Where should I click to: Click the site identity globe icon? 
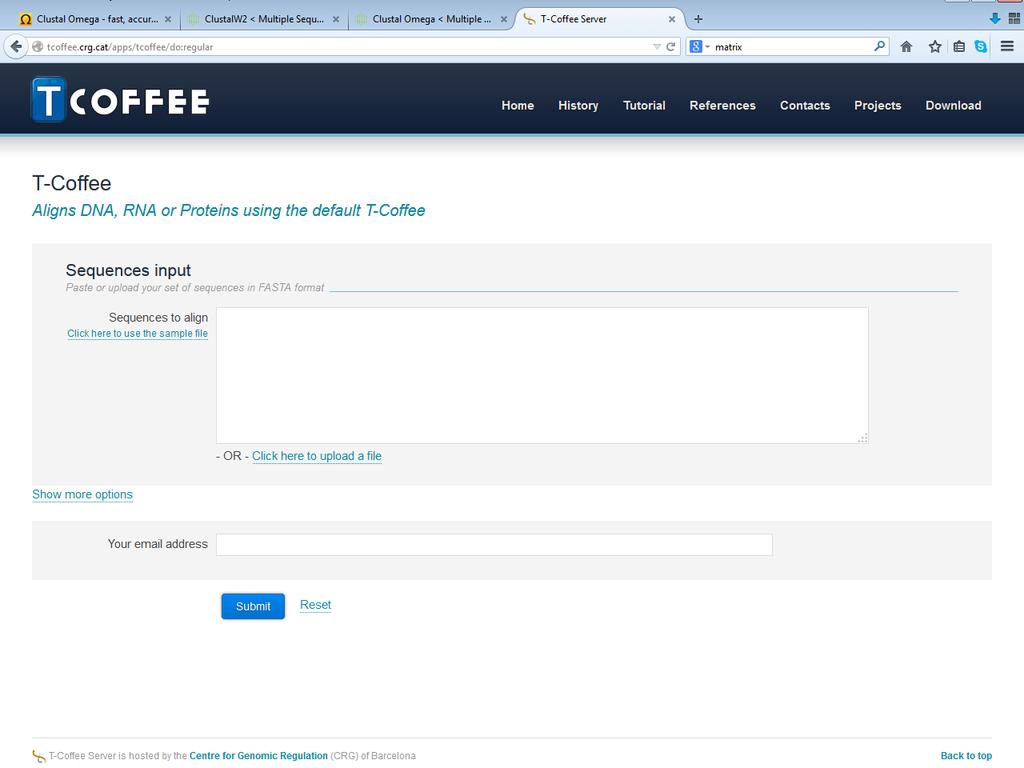(38, 46)
